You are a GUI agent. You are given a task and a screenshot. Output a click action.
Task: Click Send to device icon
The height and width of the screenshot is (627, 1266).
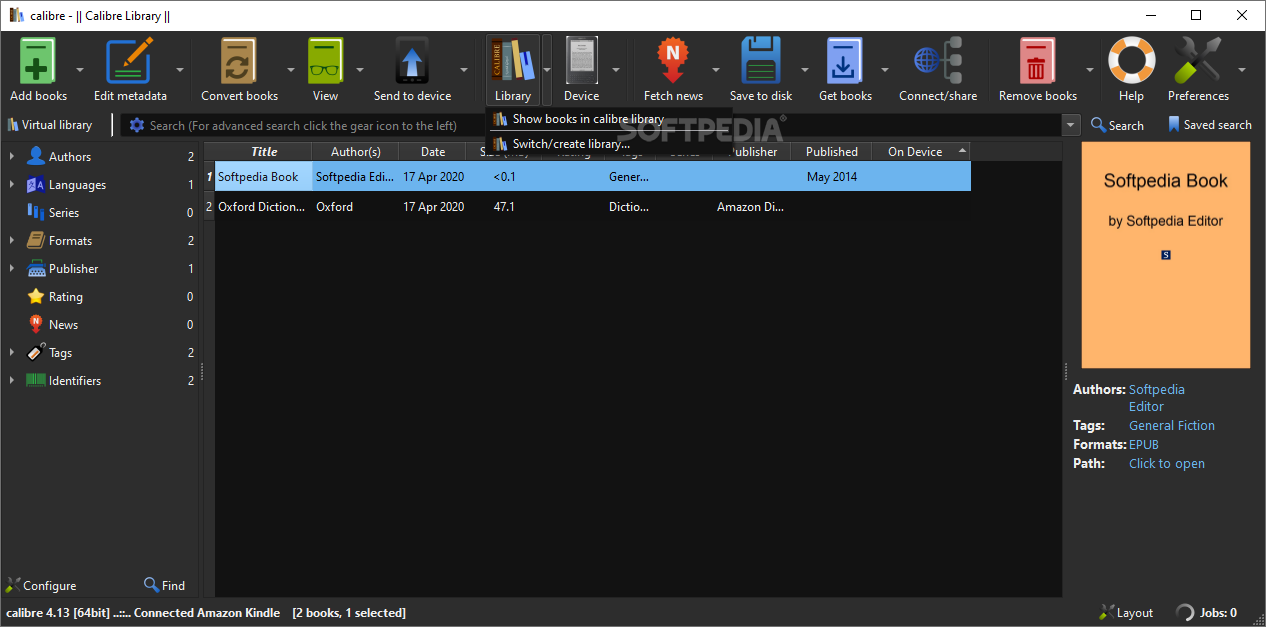click(x=413, y=62)
